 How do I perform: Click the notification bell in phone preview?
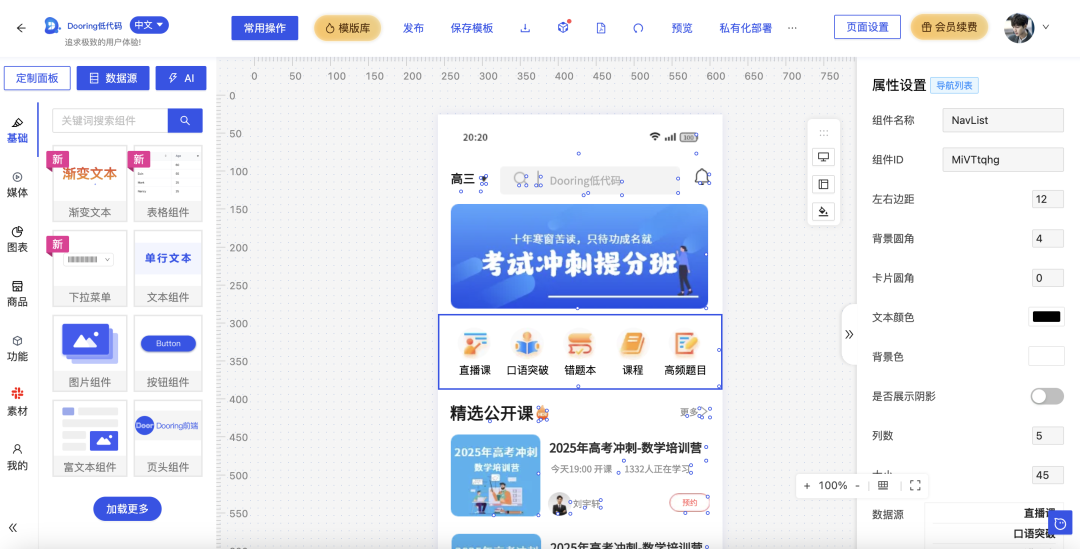click(702, 177)
